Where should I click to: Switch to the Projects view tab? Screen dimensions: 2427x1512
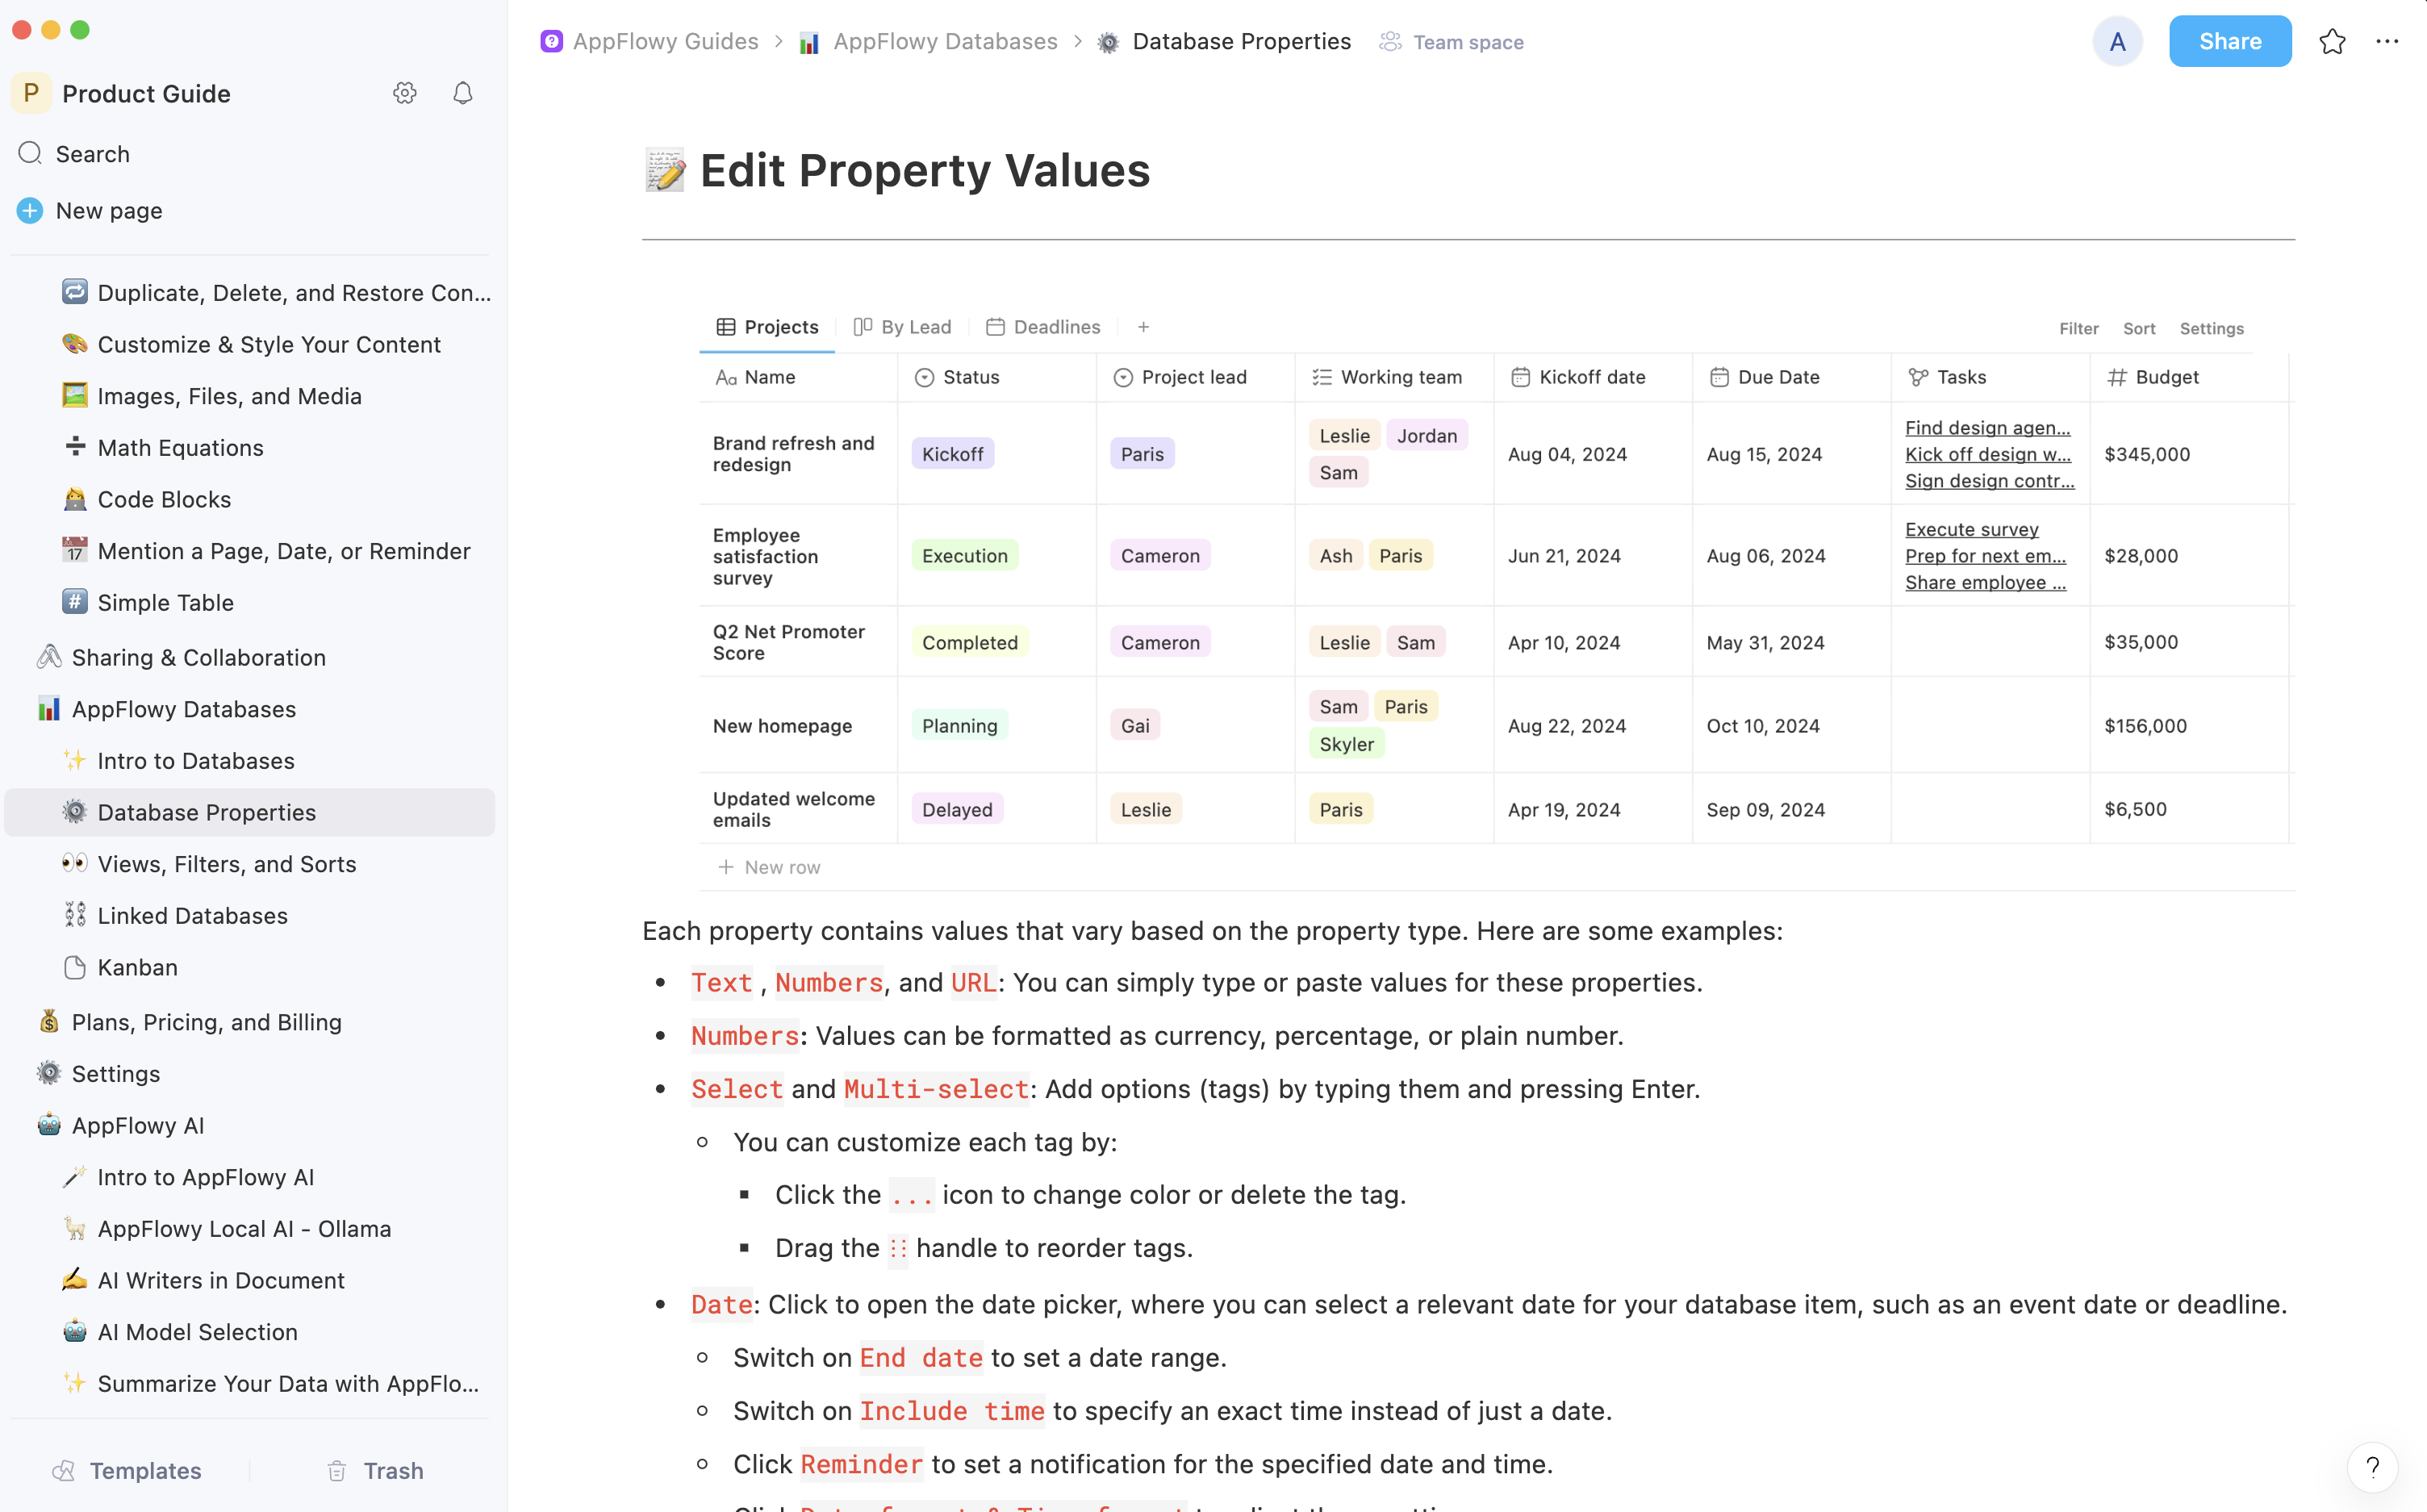(767, 327)
